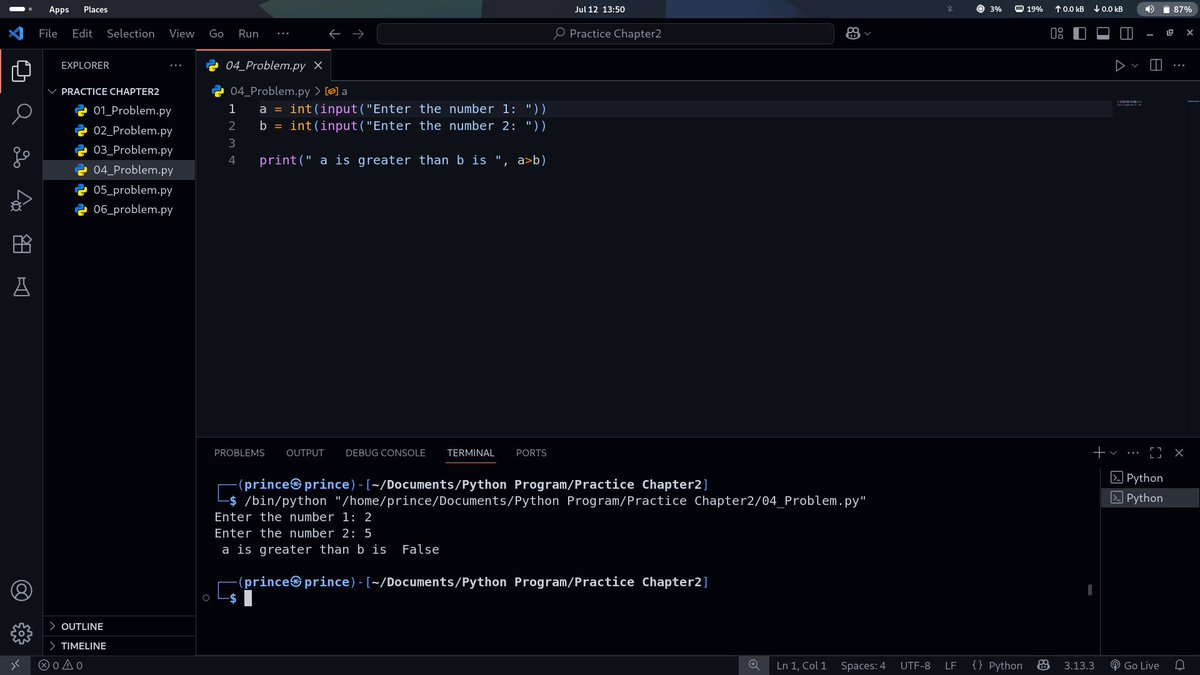Open the Manage gear icon
This screenshot has height=675, width=1200.
pyautogui.click(x=21, y=633)
